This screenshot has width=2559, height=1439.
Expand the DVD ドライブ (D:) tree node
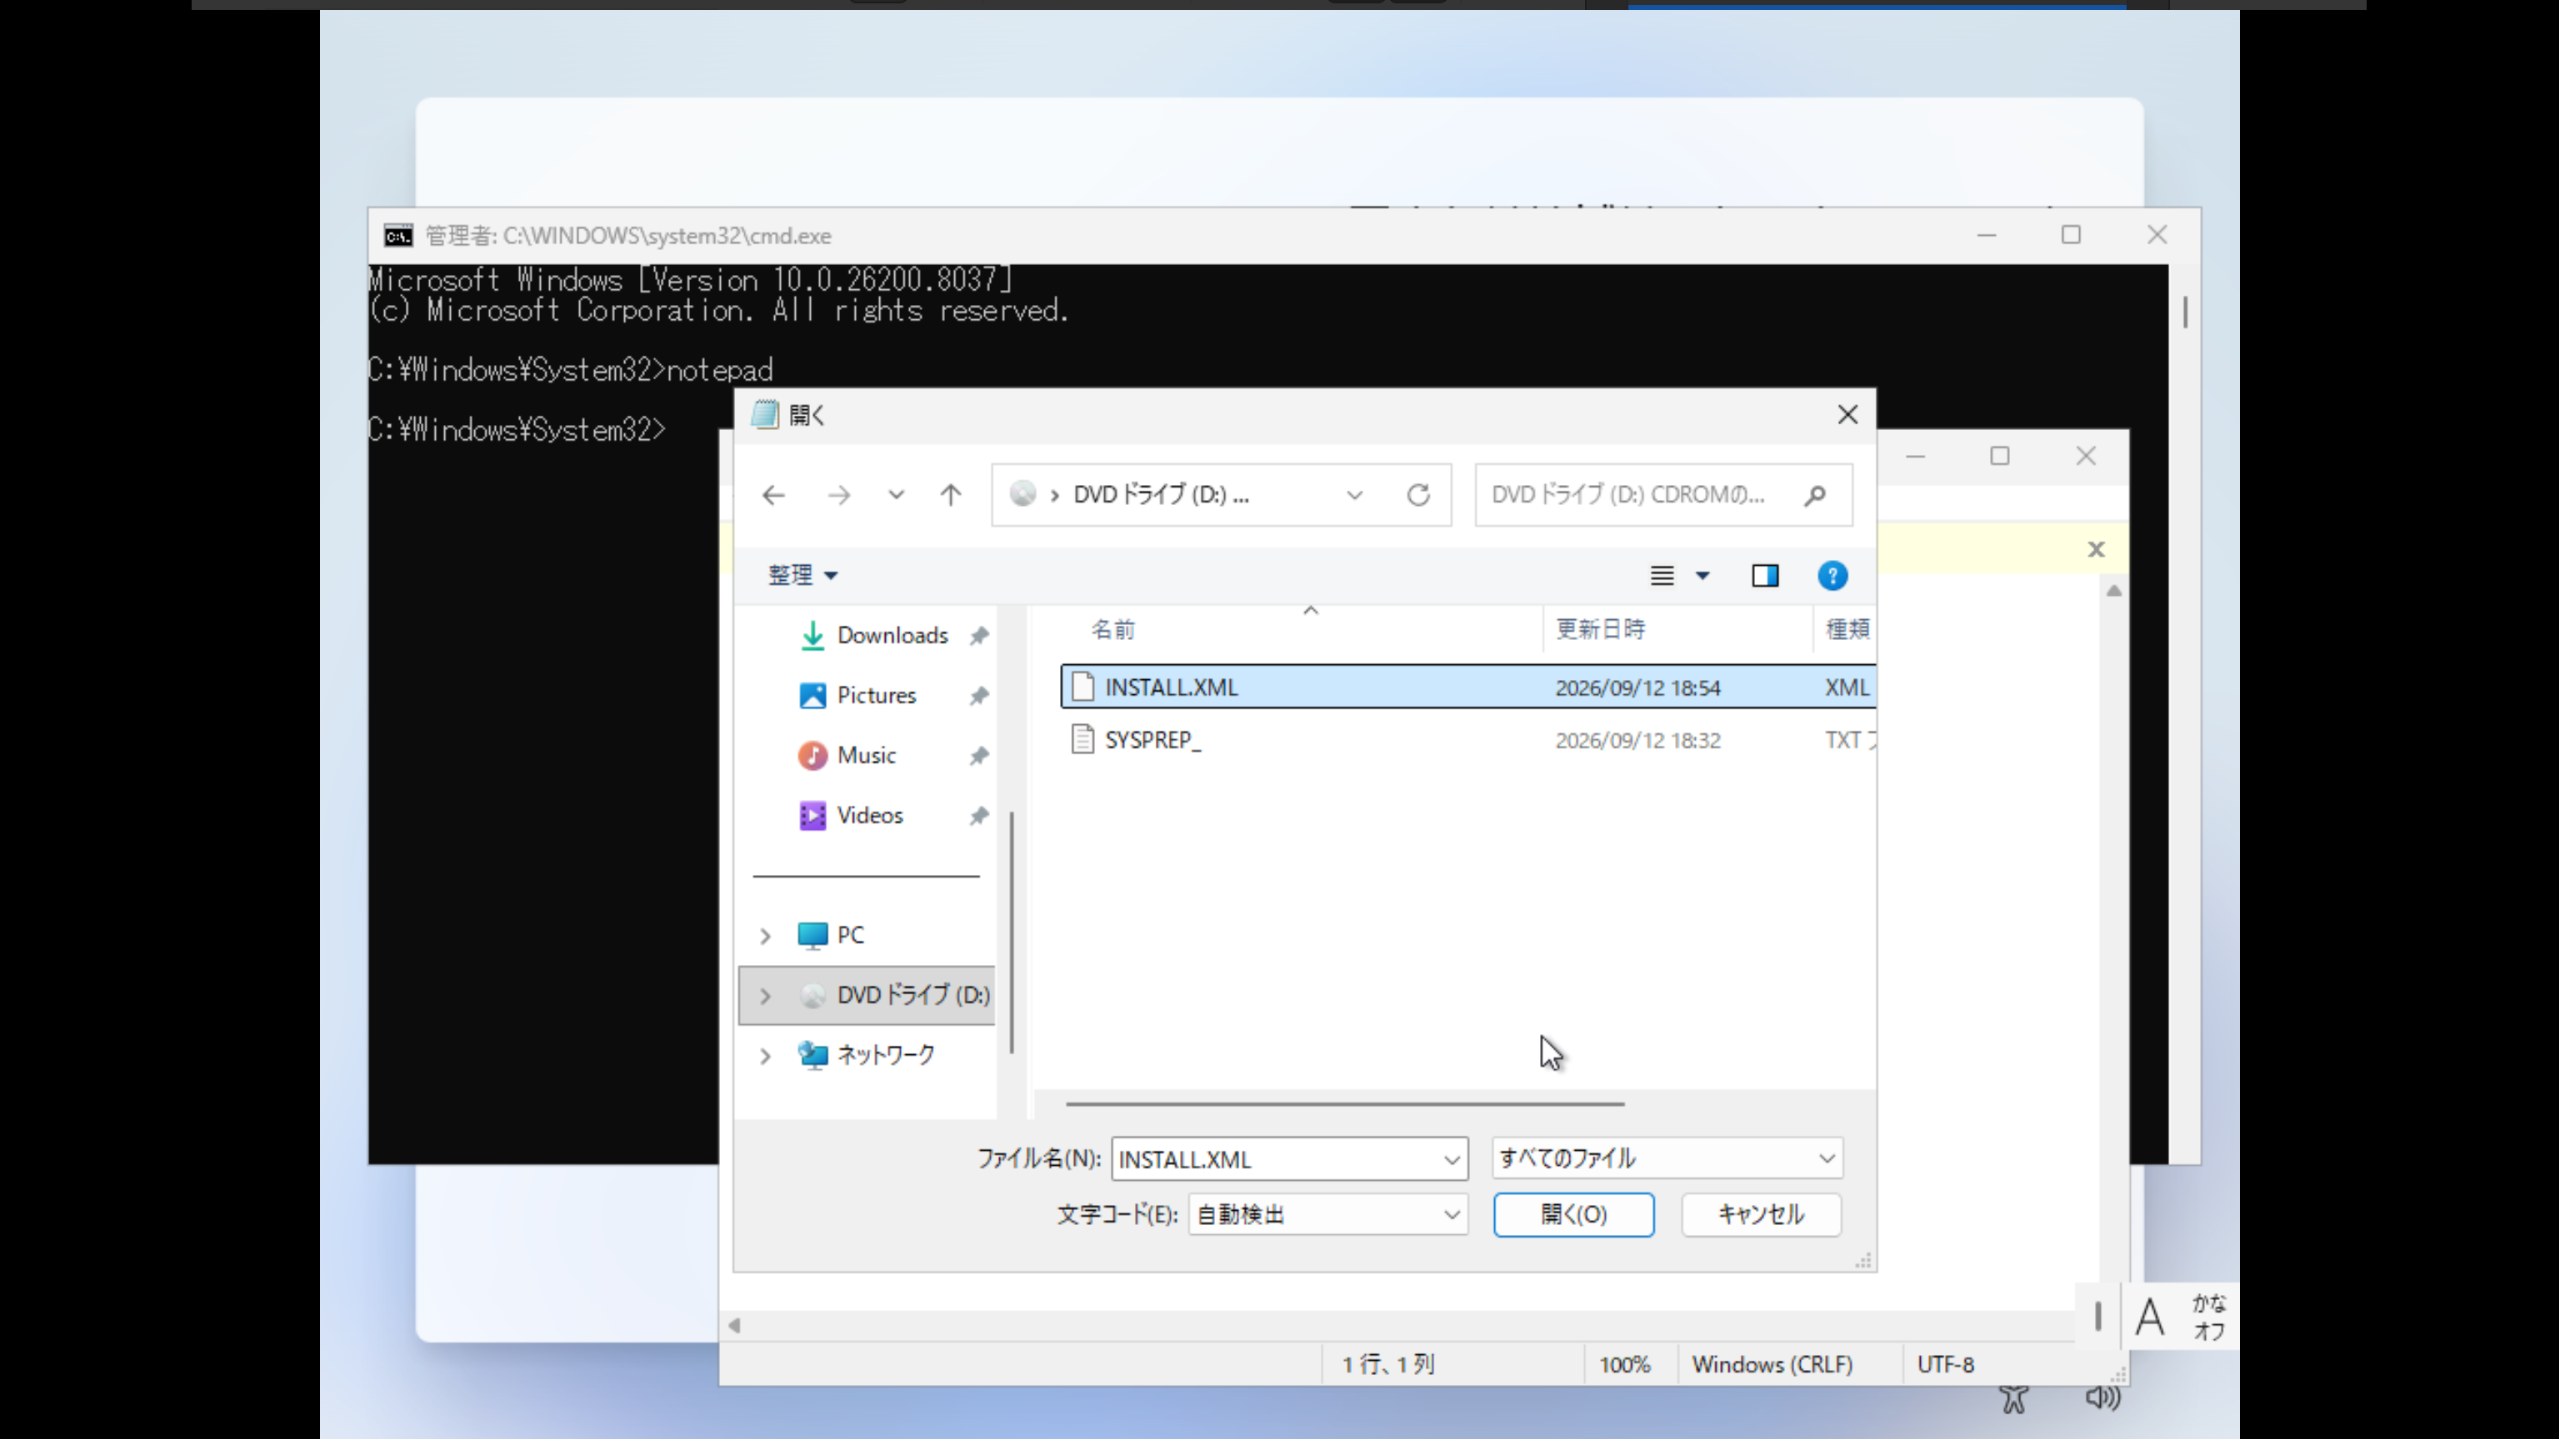[765, 996]
